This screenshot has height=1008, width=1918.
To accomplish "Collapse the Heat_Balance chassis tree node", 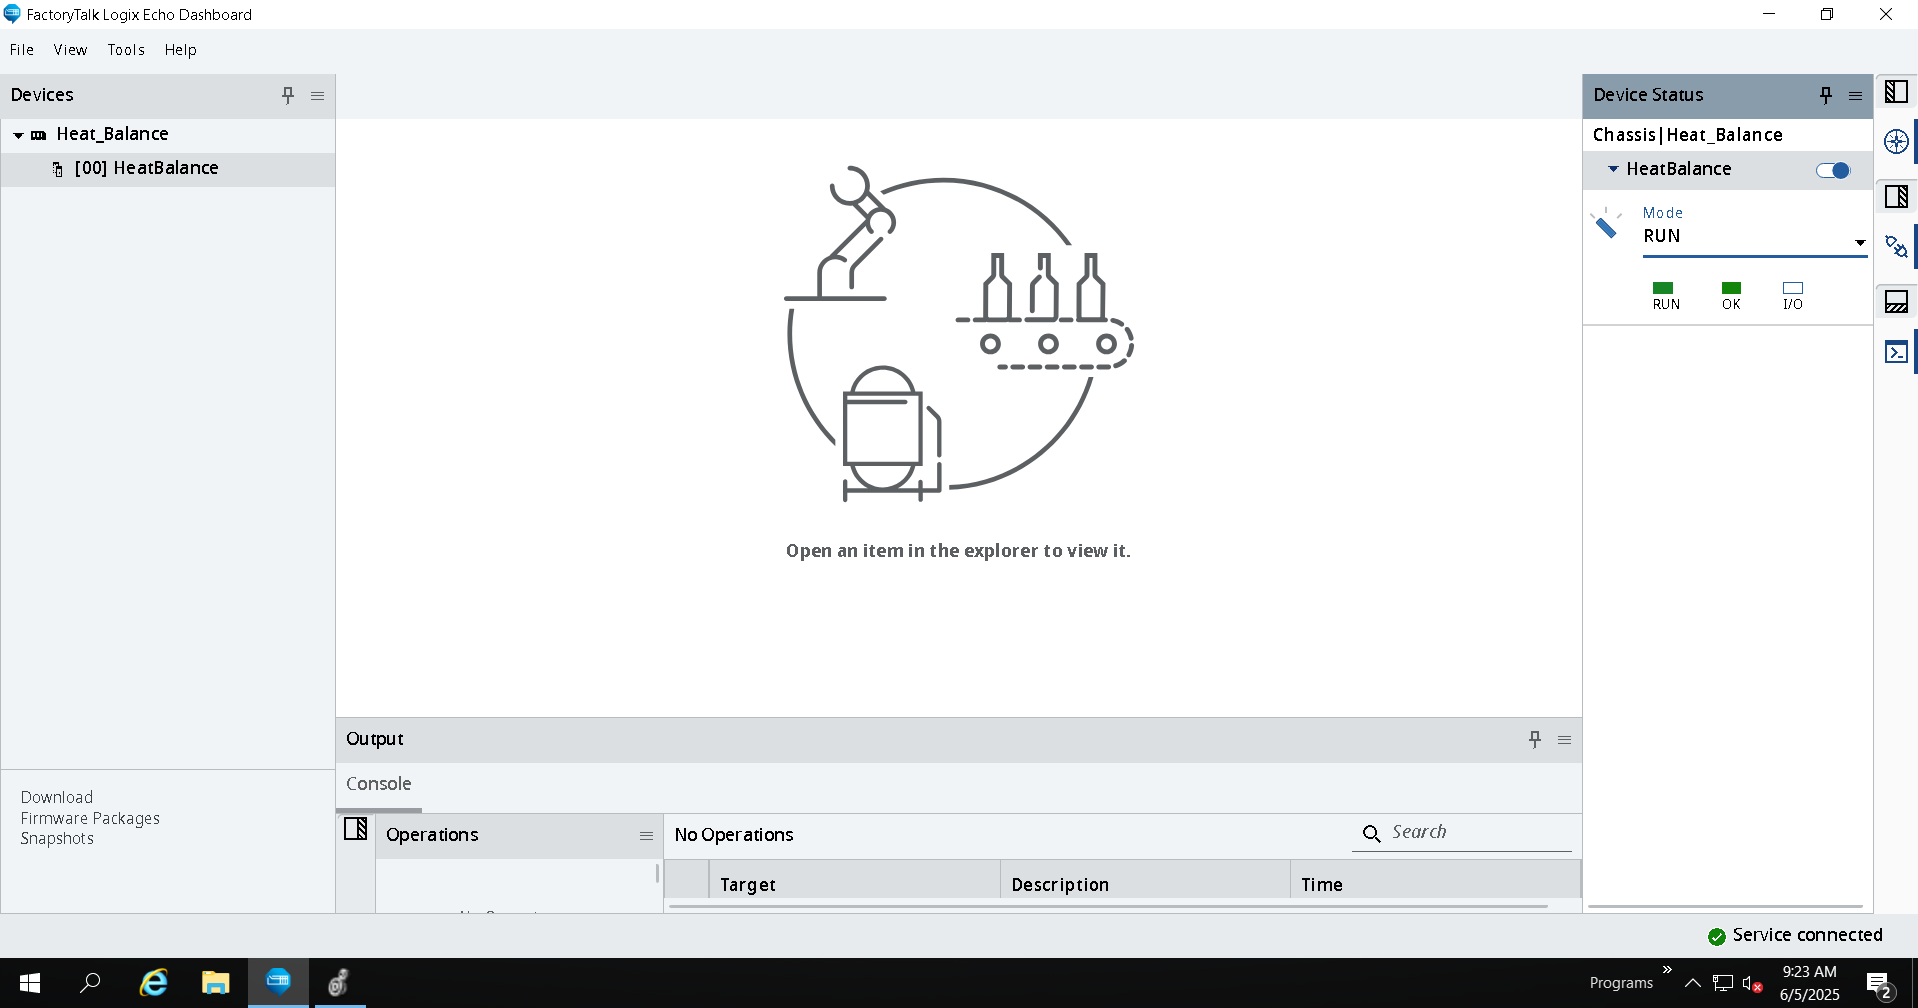I will [18, 135].
